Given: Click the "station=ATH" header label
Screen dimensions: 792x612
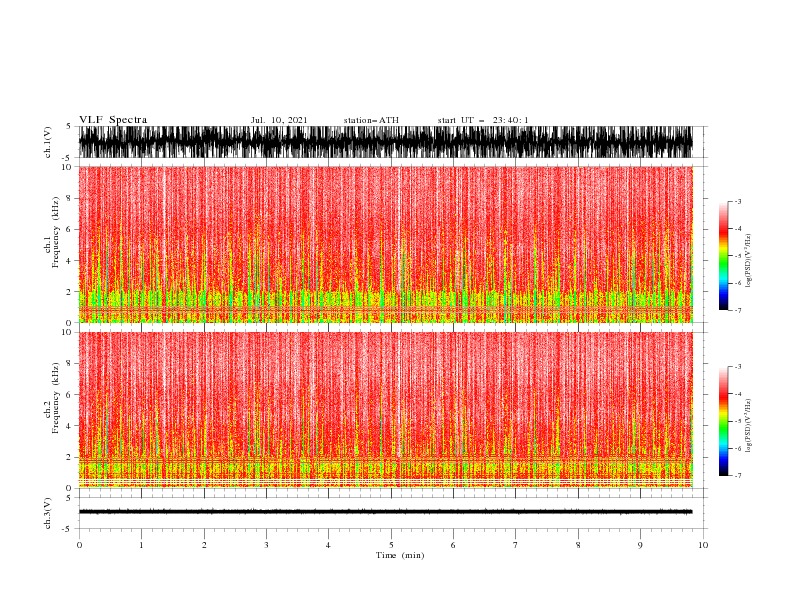Looking at the screenshot, I should [371, 120].
